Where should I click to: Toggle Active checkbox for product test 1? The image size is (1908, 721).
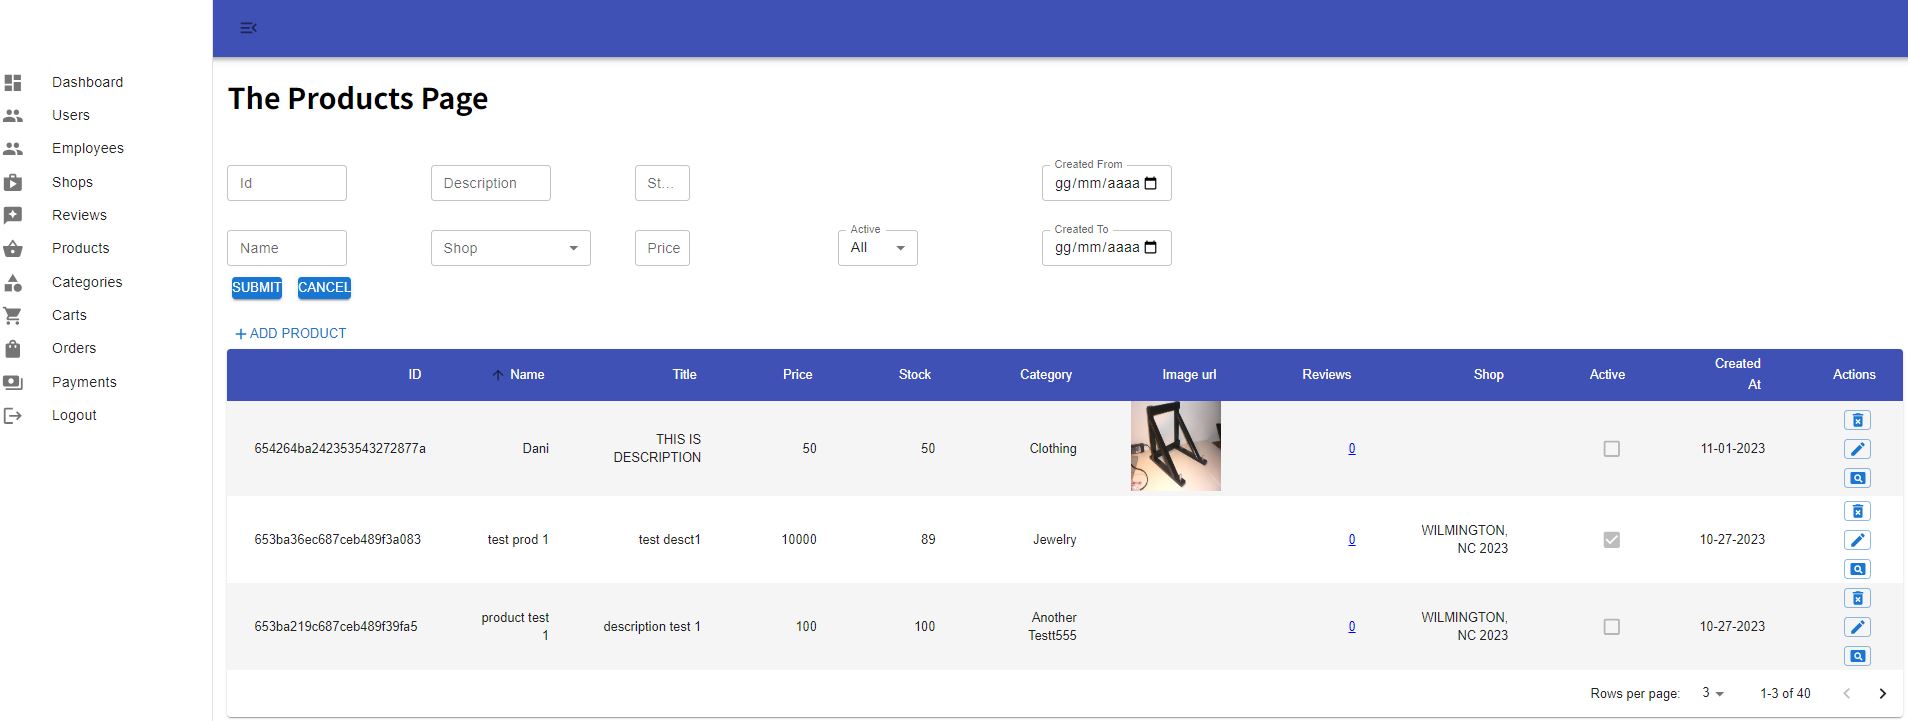click(x=1611, y=627)
